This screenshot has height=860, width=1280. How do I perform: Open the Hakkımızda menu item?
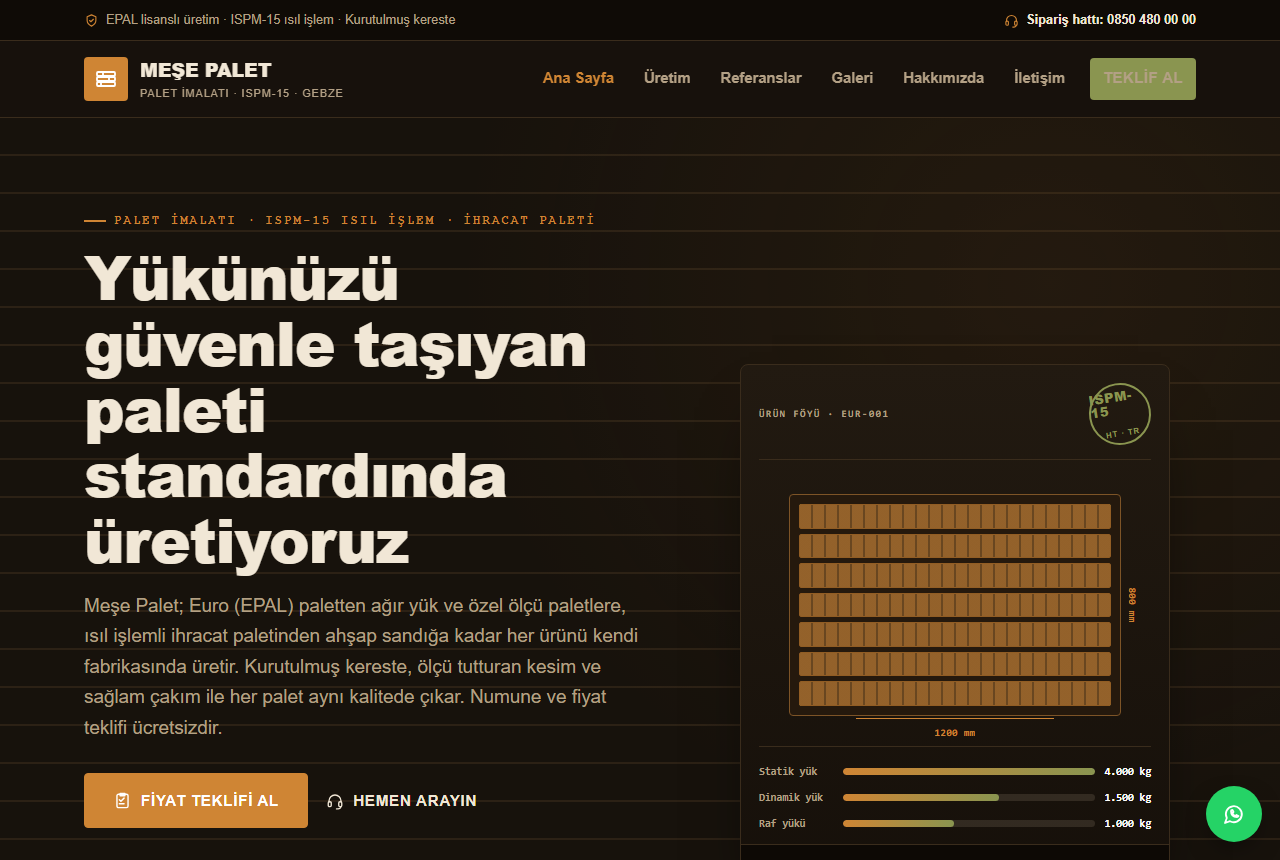943,78
